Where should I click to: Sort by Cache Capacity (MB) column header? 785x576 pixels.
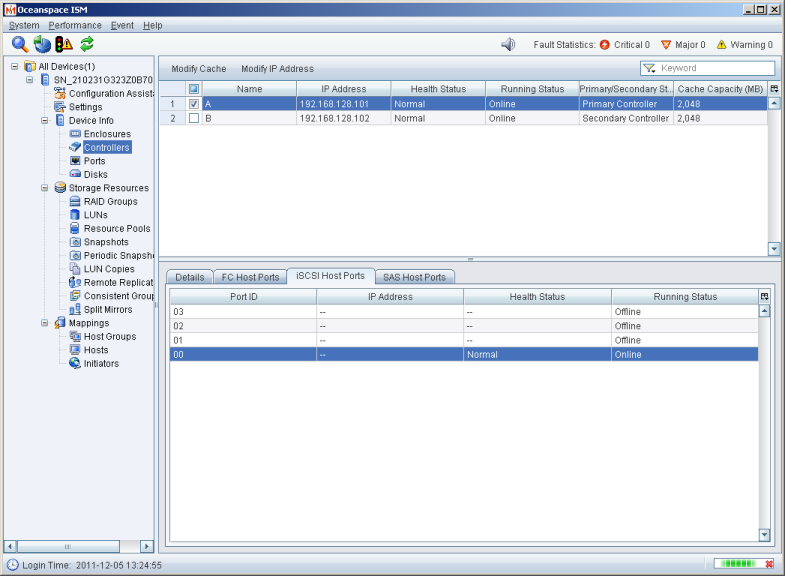(x=720, y=89)
